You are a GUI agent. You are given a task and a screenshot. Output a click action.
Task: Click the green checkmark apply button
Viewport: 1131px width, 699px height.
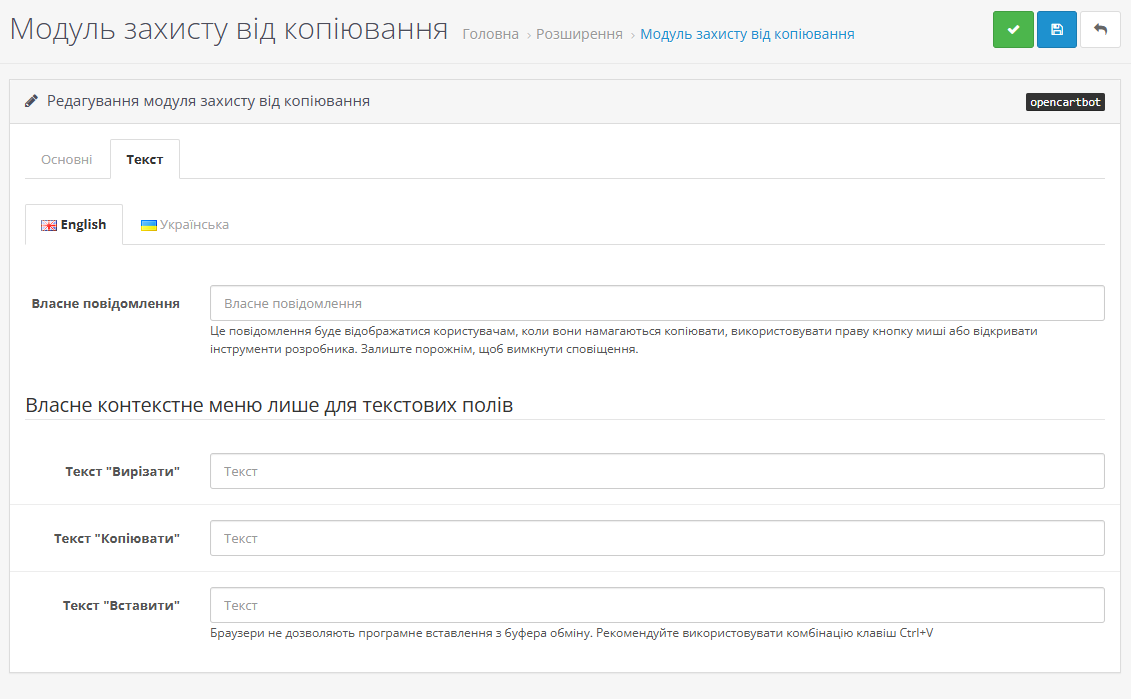point(1013,30)
